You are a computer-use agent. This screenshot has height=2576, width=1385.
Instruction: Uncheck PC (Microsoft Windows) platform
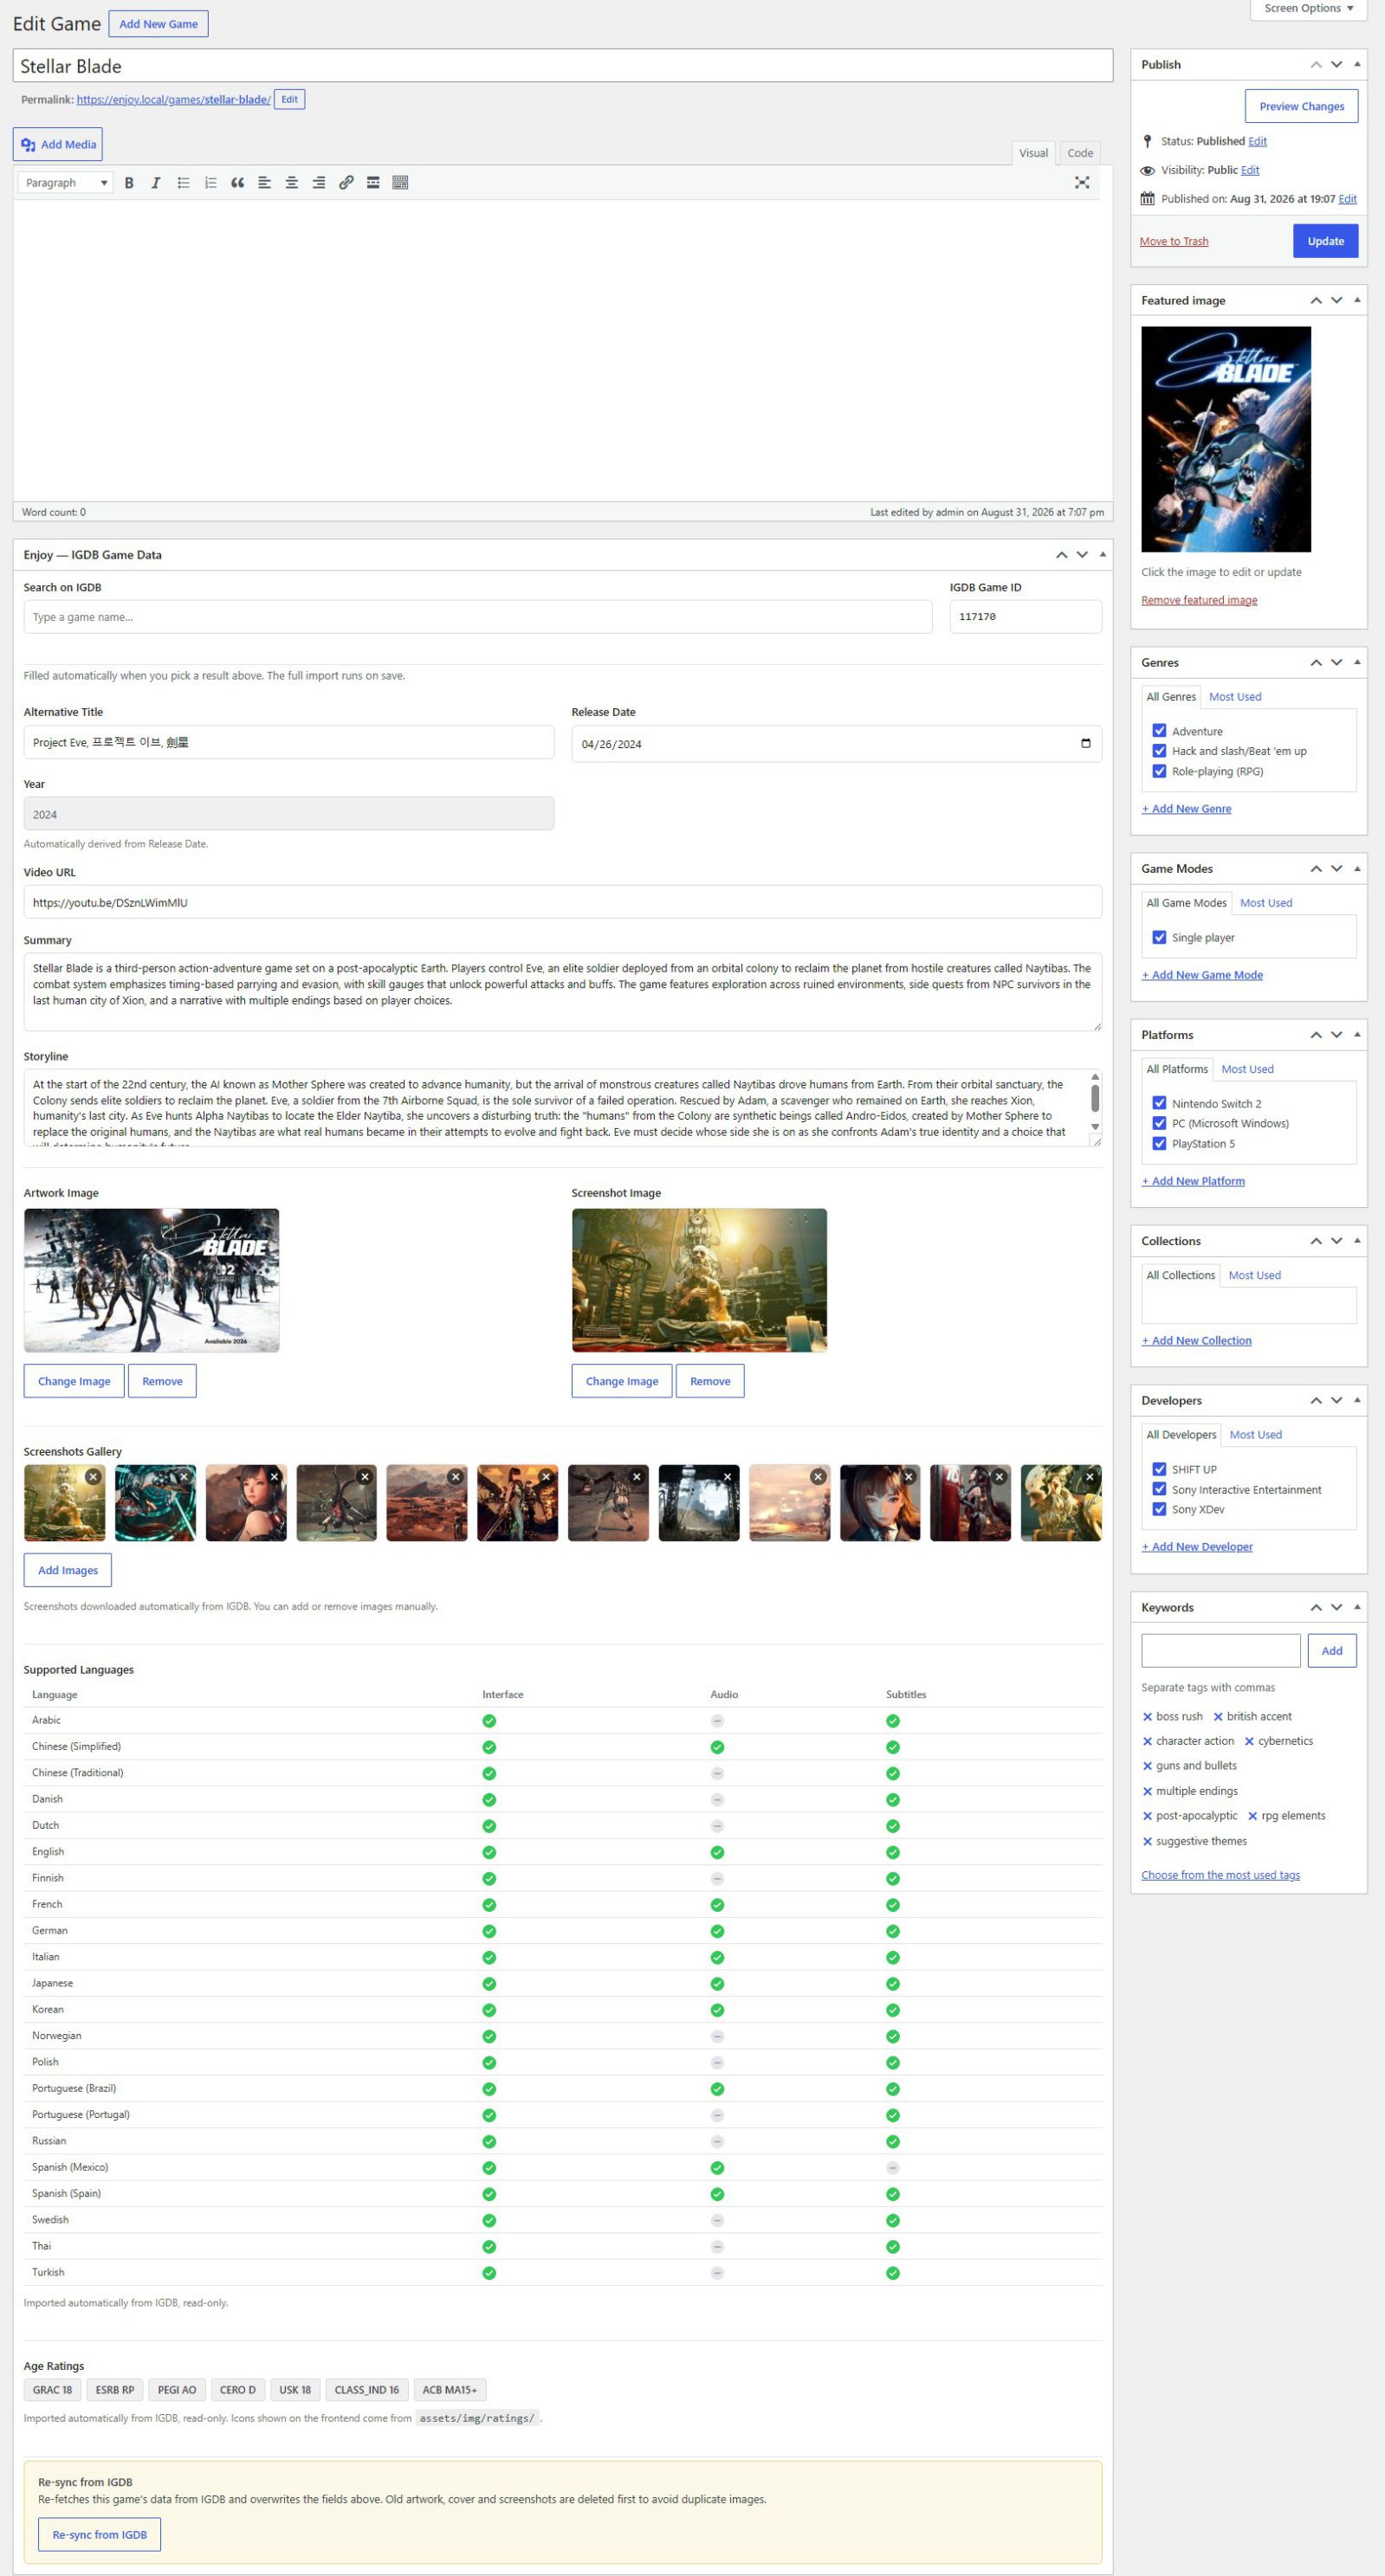(x=1160, y=1123)
